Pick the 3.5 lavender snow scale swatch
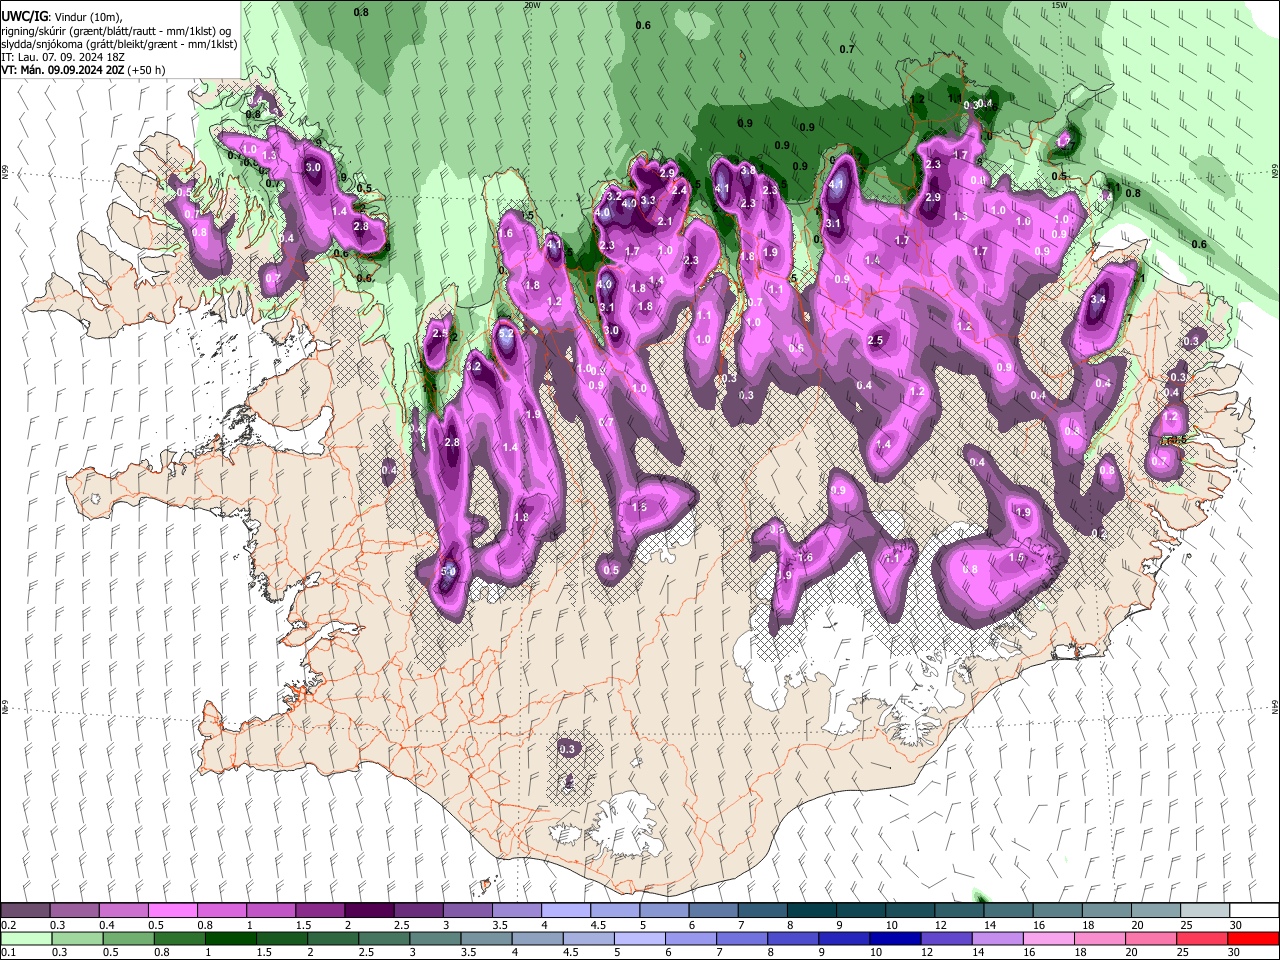 pos(516,911)
